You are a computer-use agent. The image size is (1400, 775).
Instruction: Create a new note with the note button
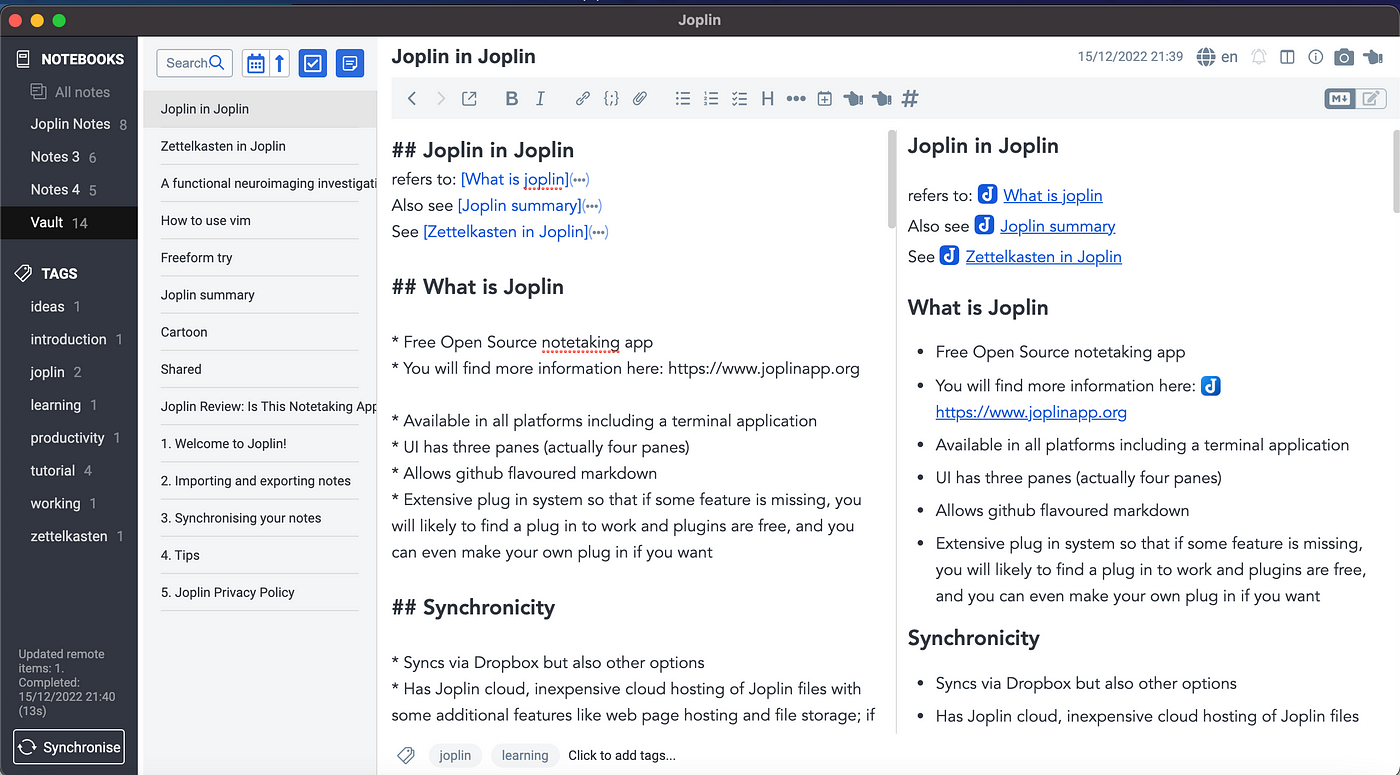(x=350, y=63)
